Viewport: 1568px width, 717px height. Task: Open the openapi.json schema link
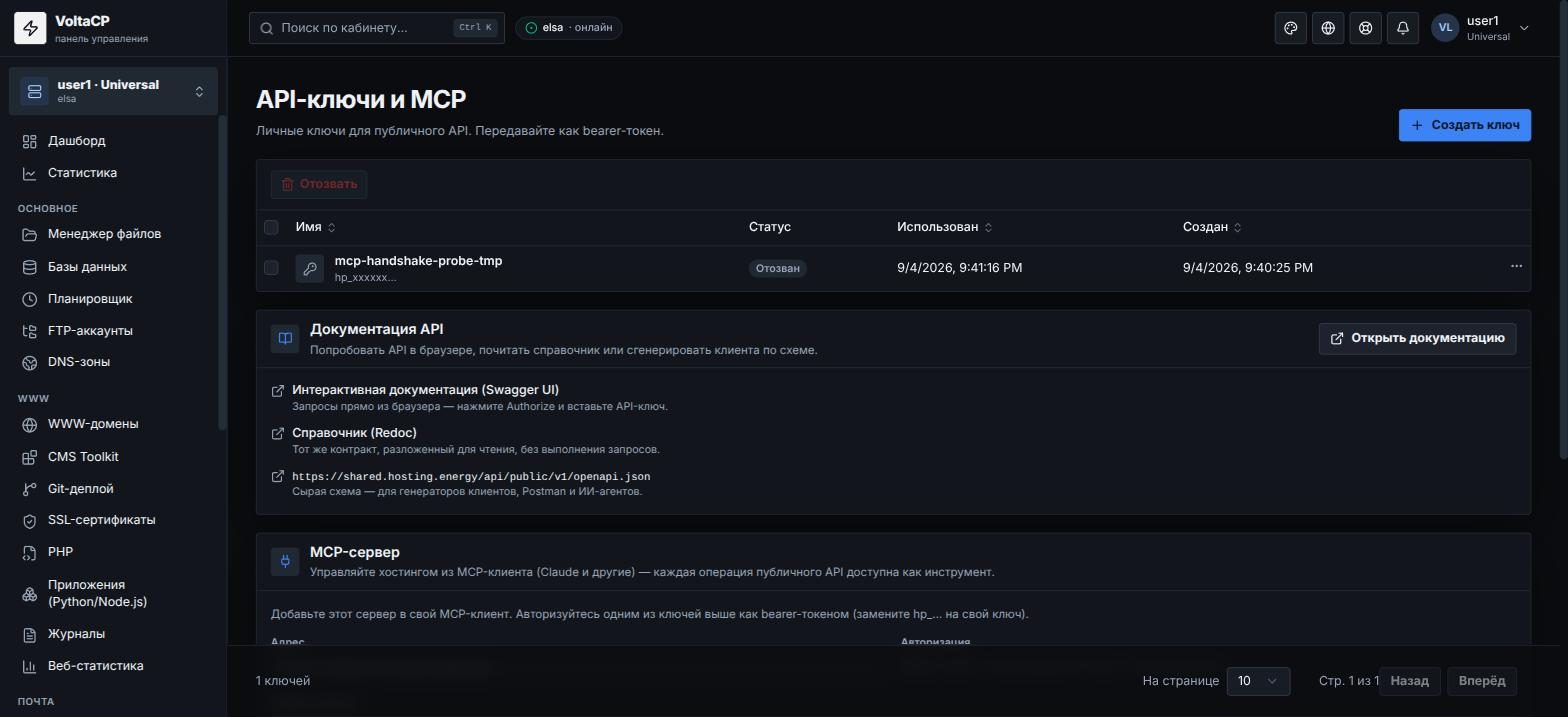tap(471, 477)
